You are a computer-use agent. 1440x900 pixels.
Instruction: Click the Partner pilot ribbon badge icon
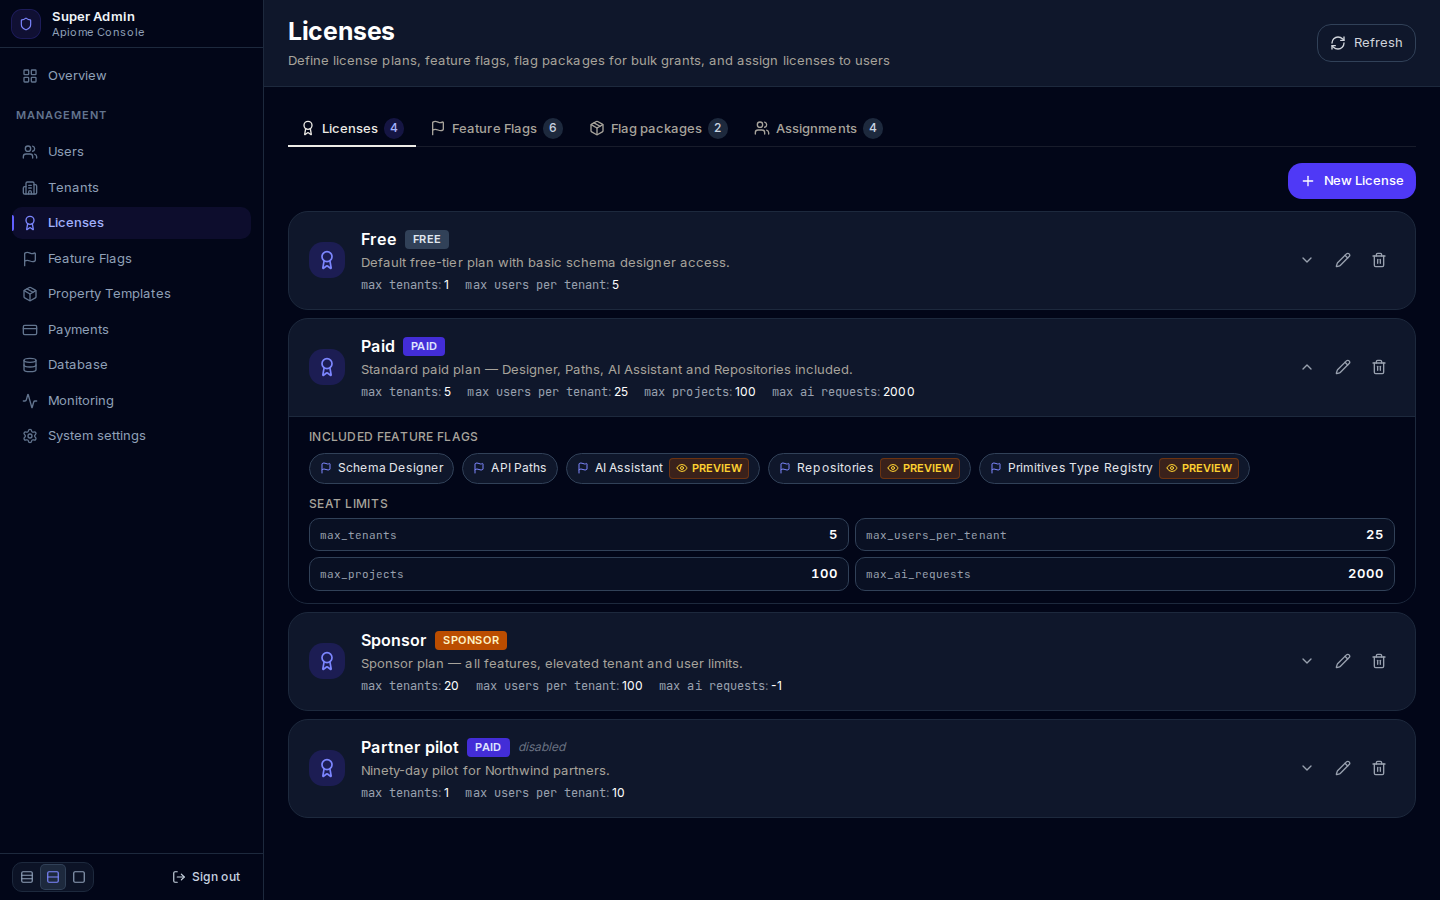[x=327, y=768]
